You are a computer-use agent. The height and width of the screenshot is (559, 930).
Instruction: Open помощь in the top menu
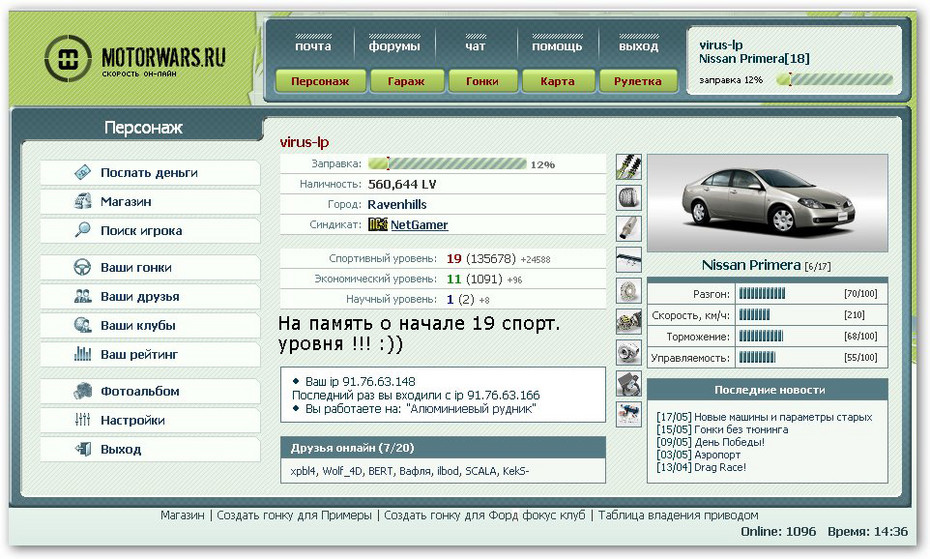click(557, 46)
